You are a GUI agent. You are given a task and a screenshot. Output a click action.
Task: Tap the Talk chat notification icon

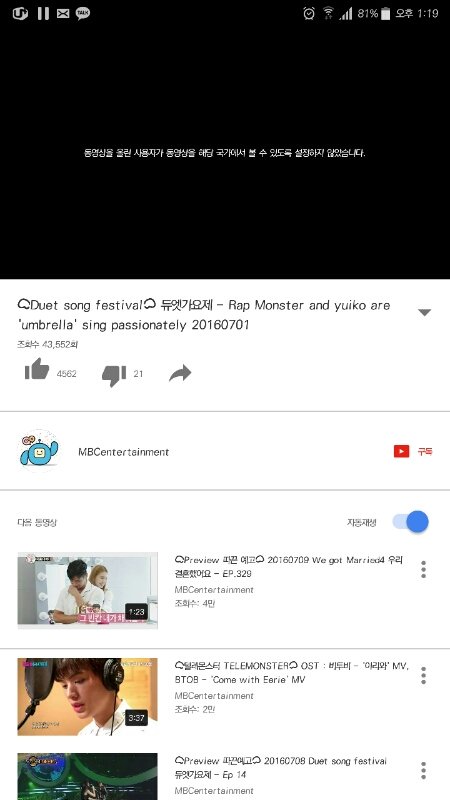(83, 14)
